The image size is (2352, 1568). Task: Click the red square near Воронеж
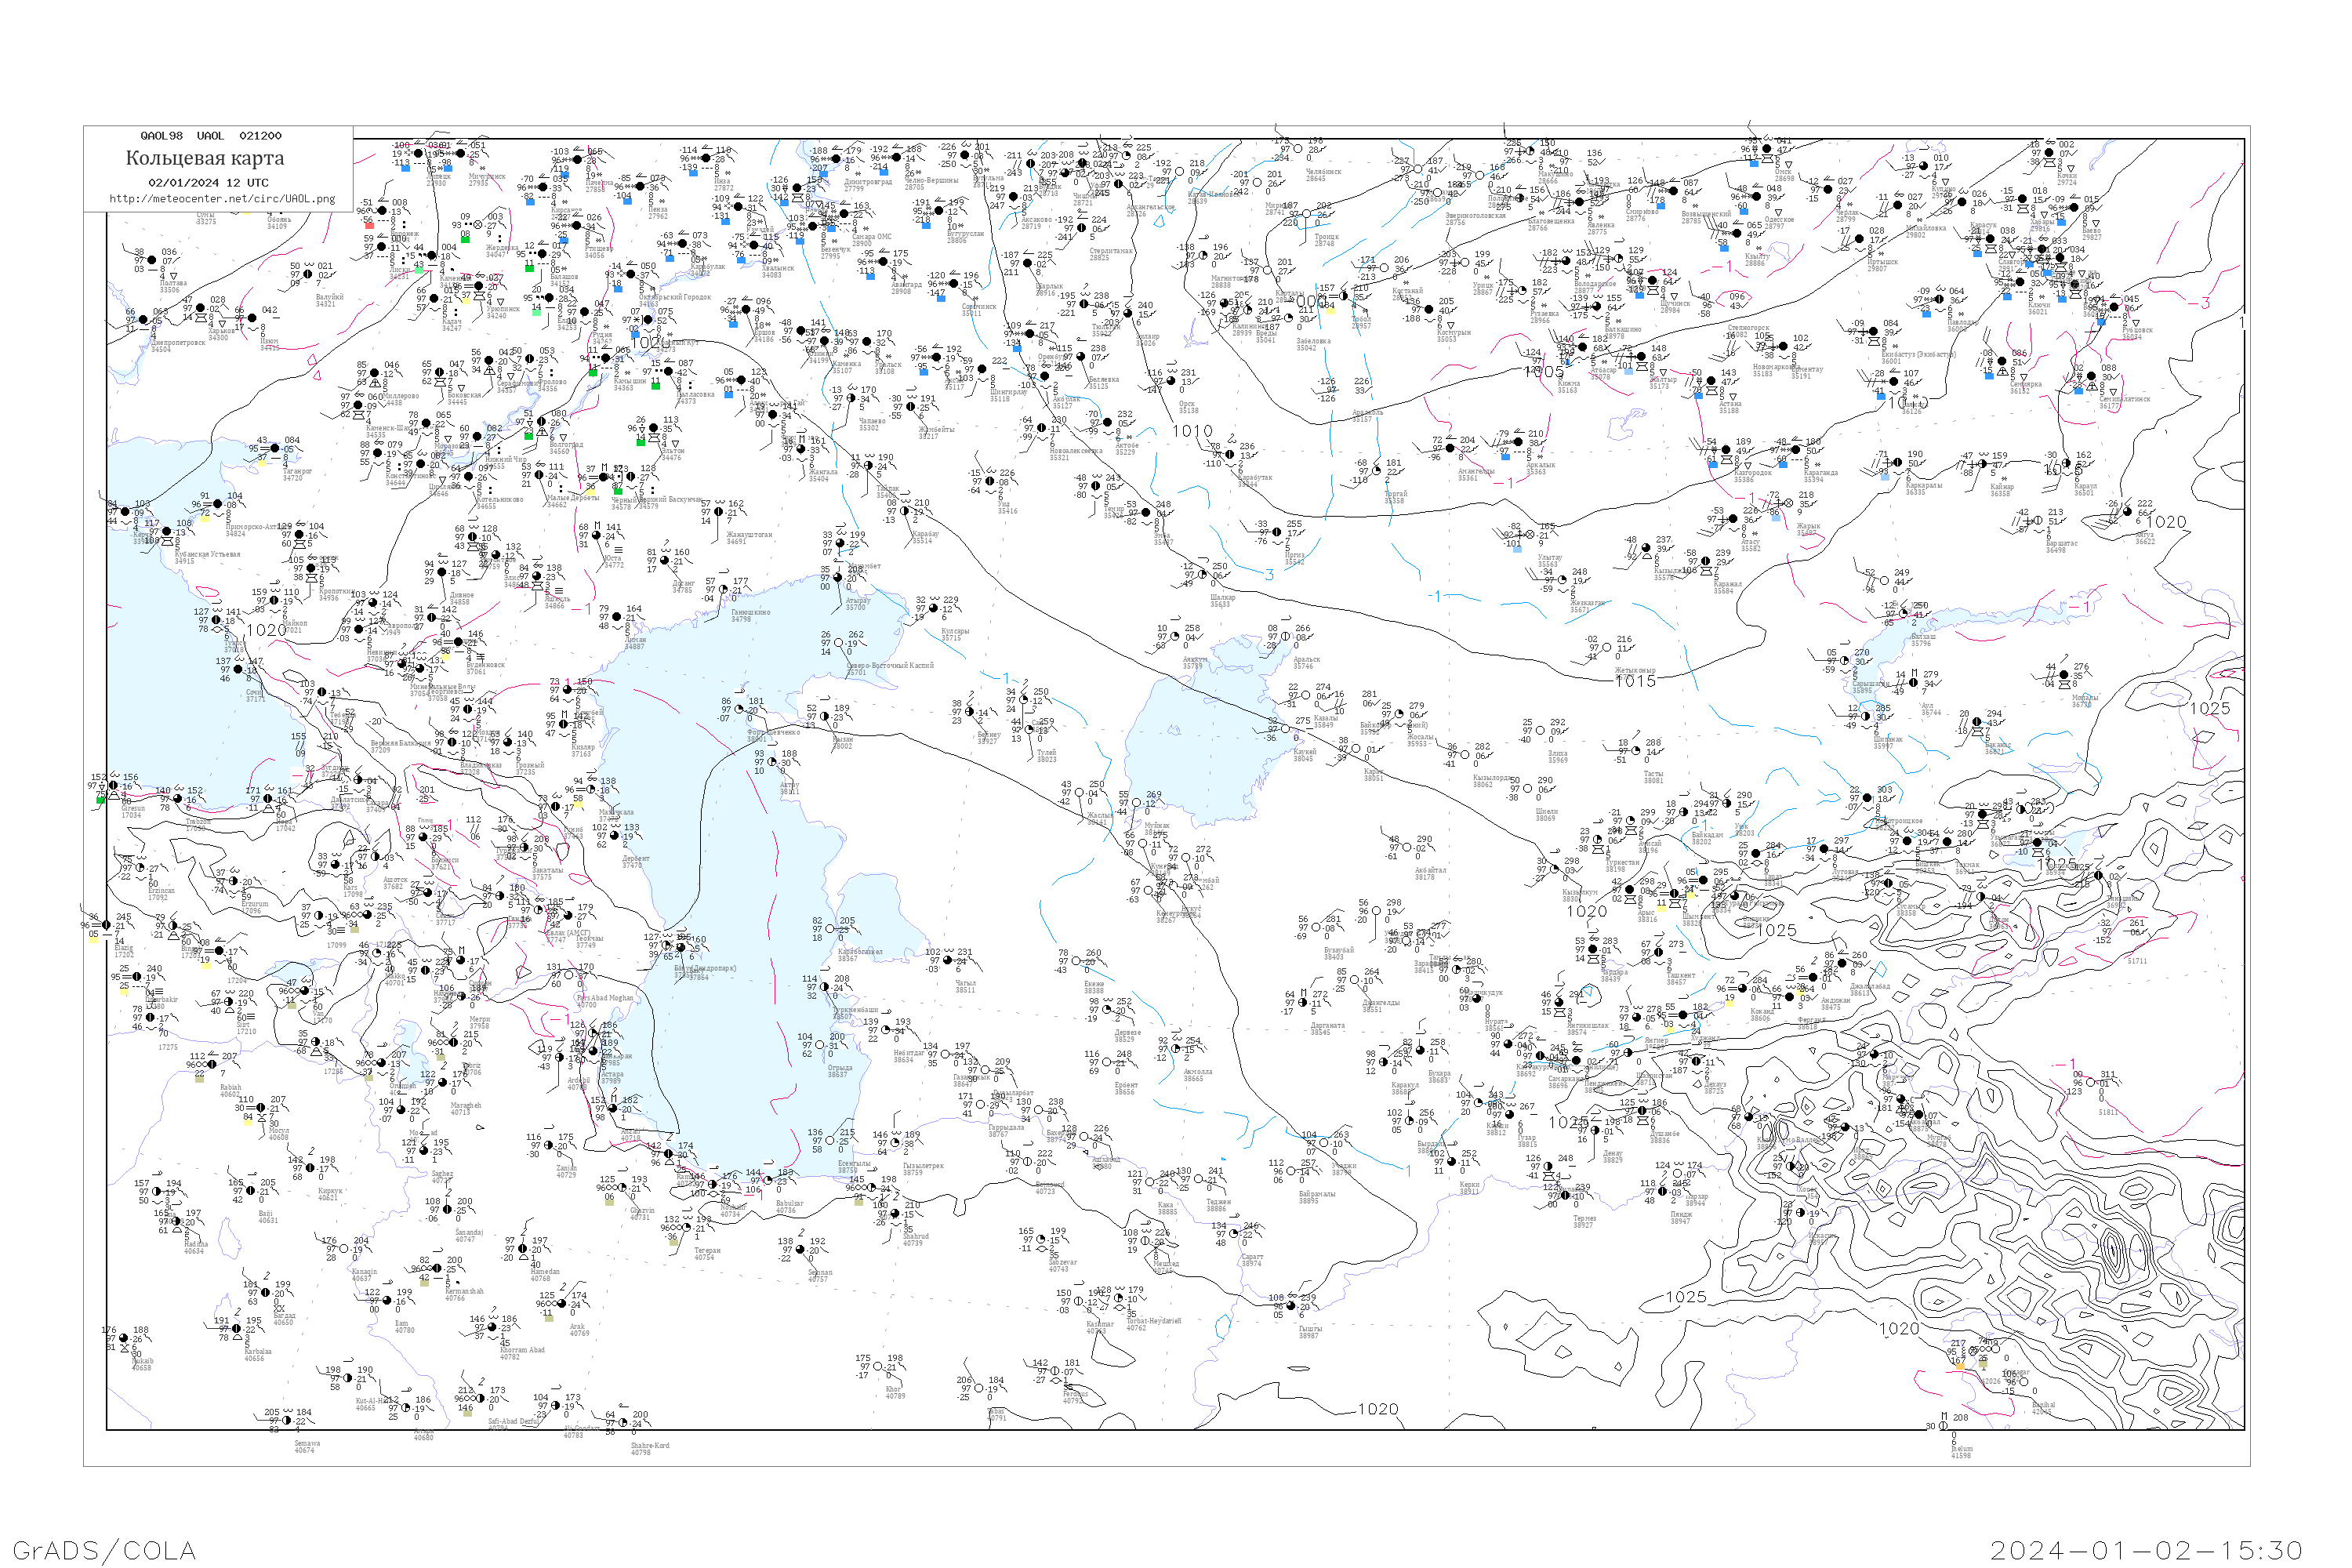coord(369,225)
